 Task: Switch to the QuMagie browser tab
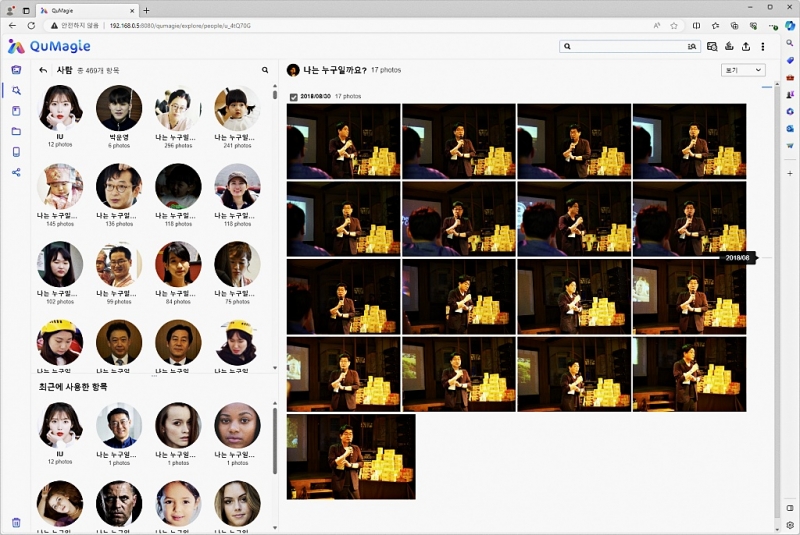(x=85, y=10)
